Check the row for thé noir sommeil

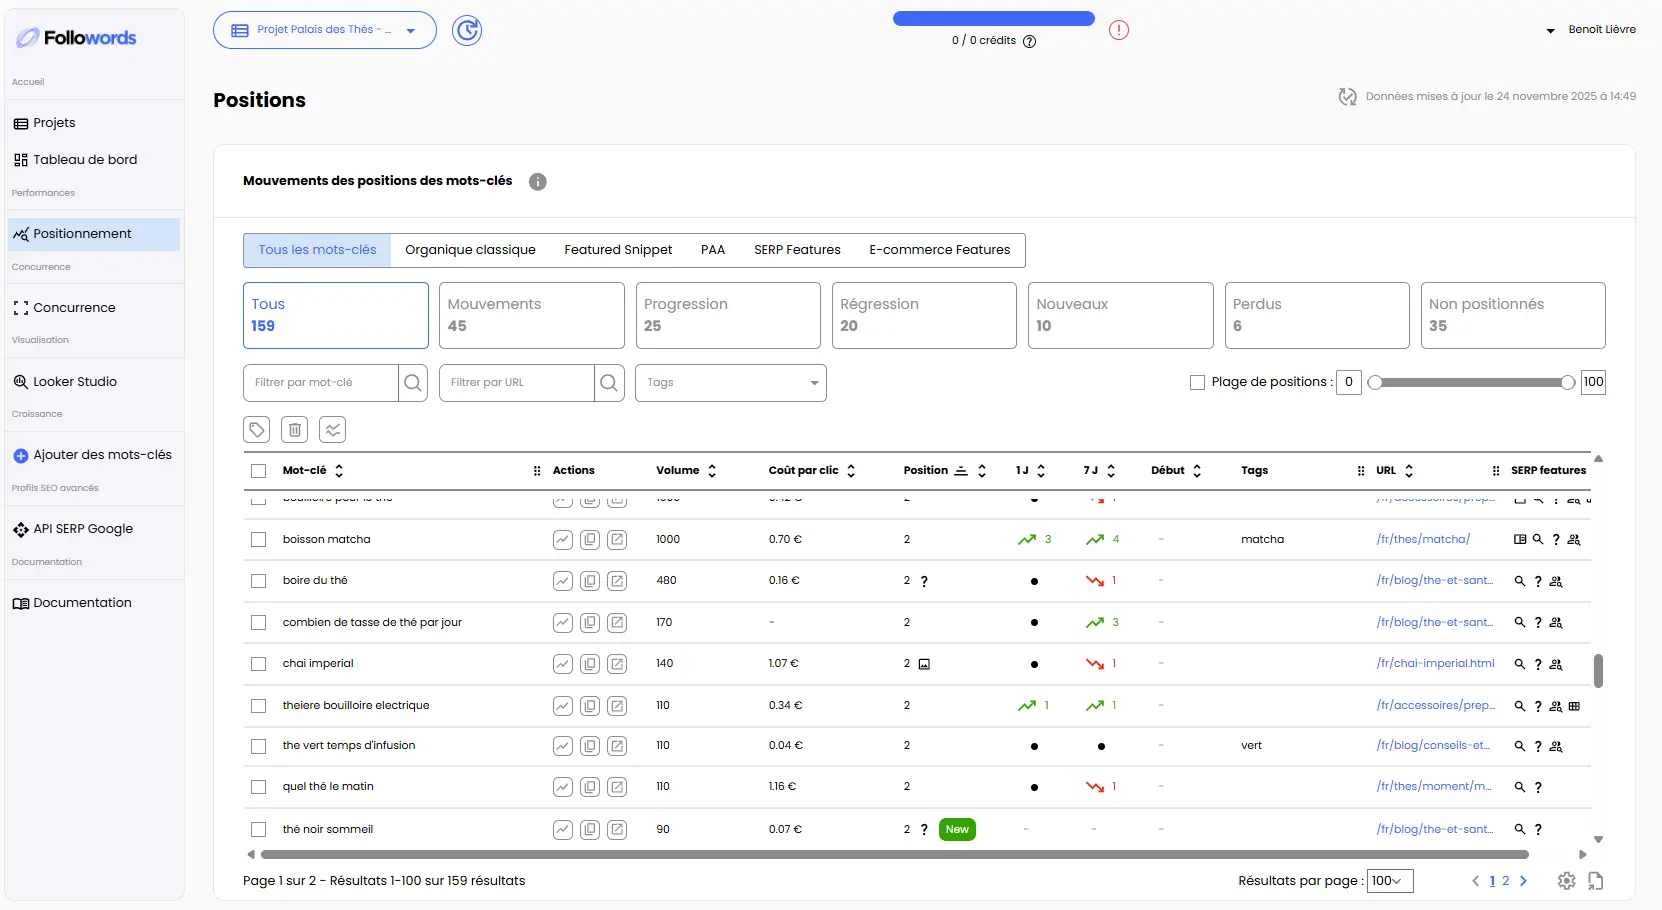[x=258, y=829]
